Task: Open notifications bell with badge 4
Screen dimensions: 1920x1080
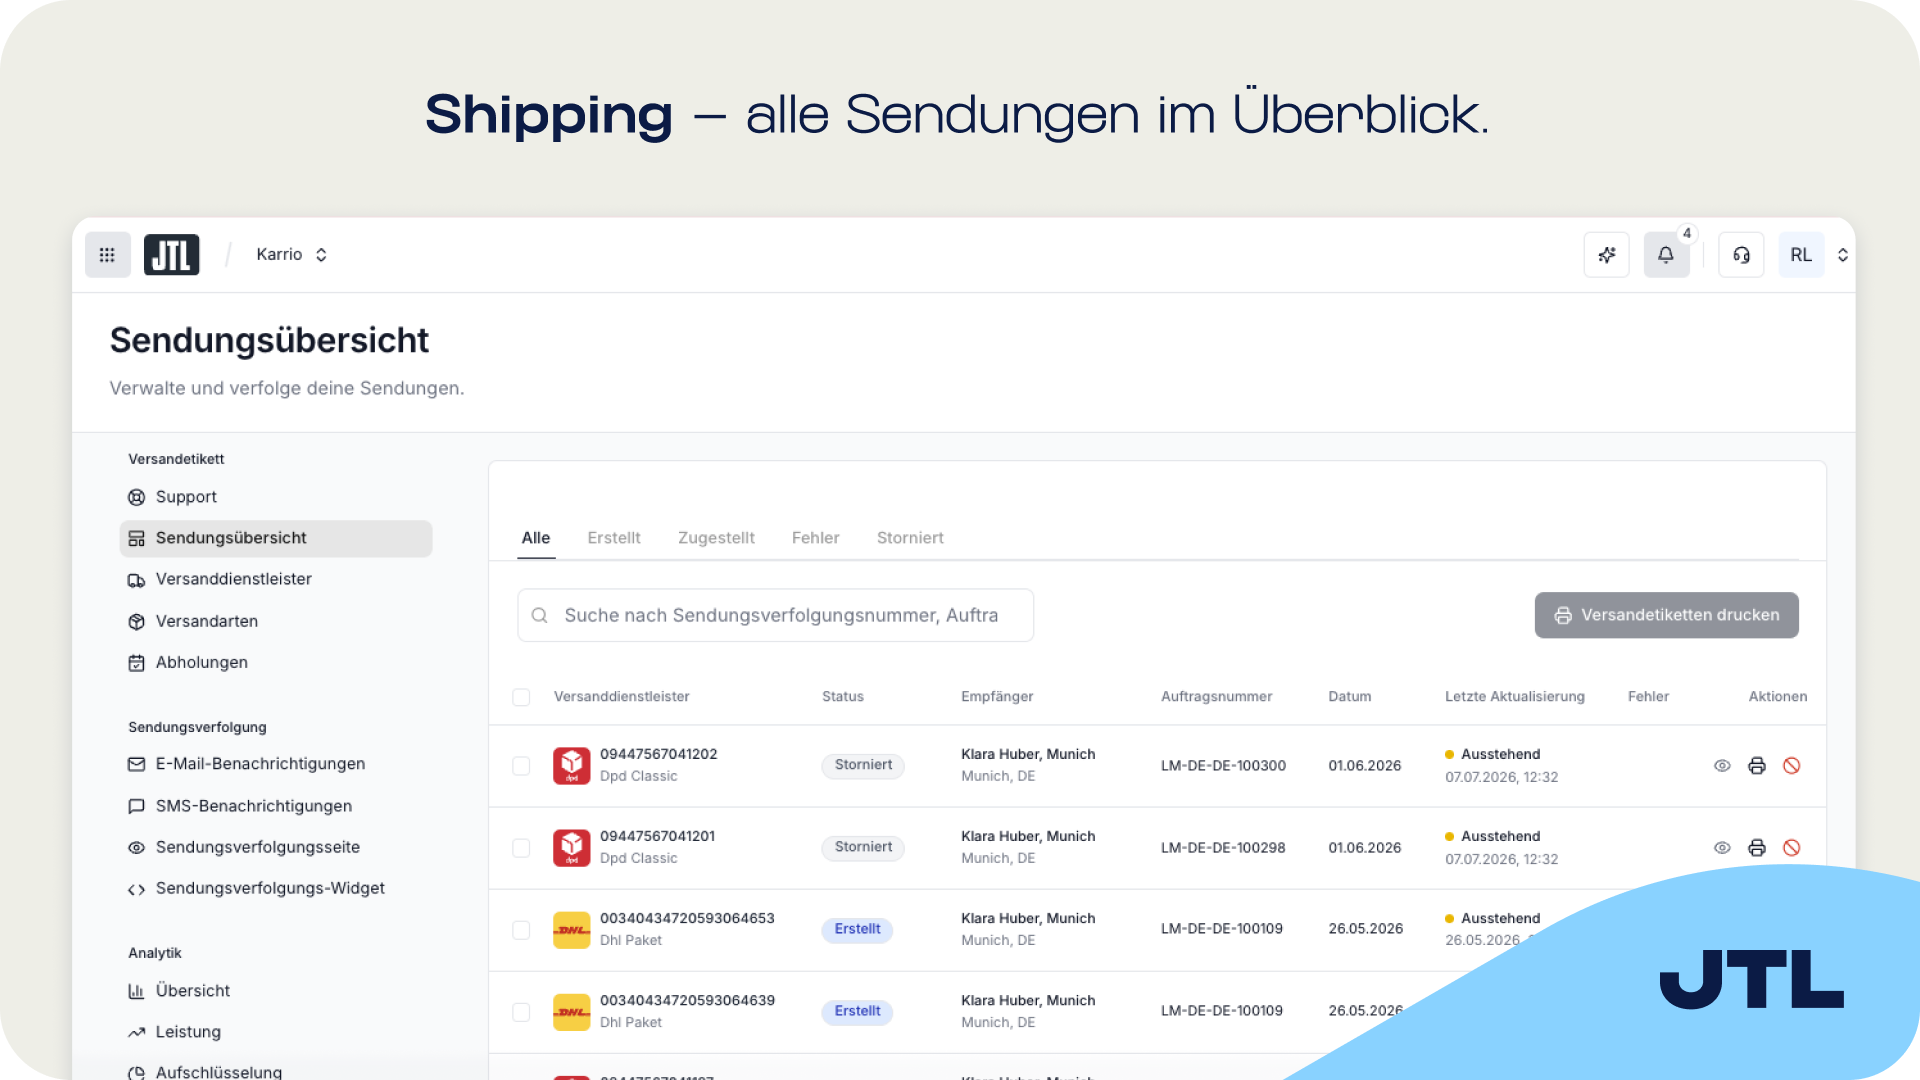Action: [x=1666, y=255]
